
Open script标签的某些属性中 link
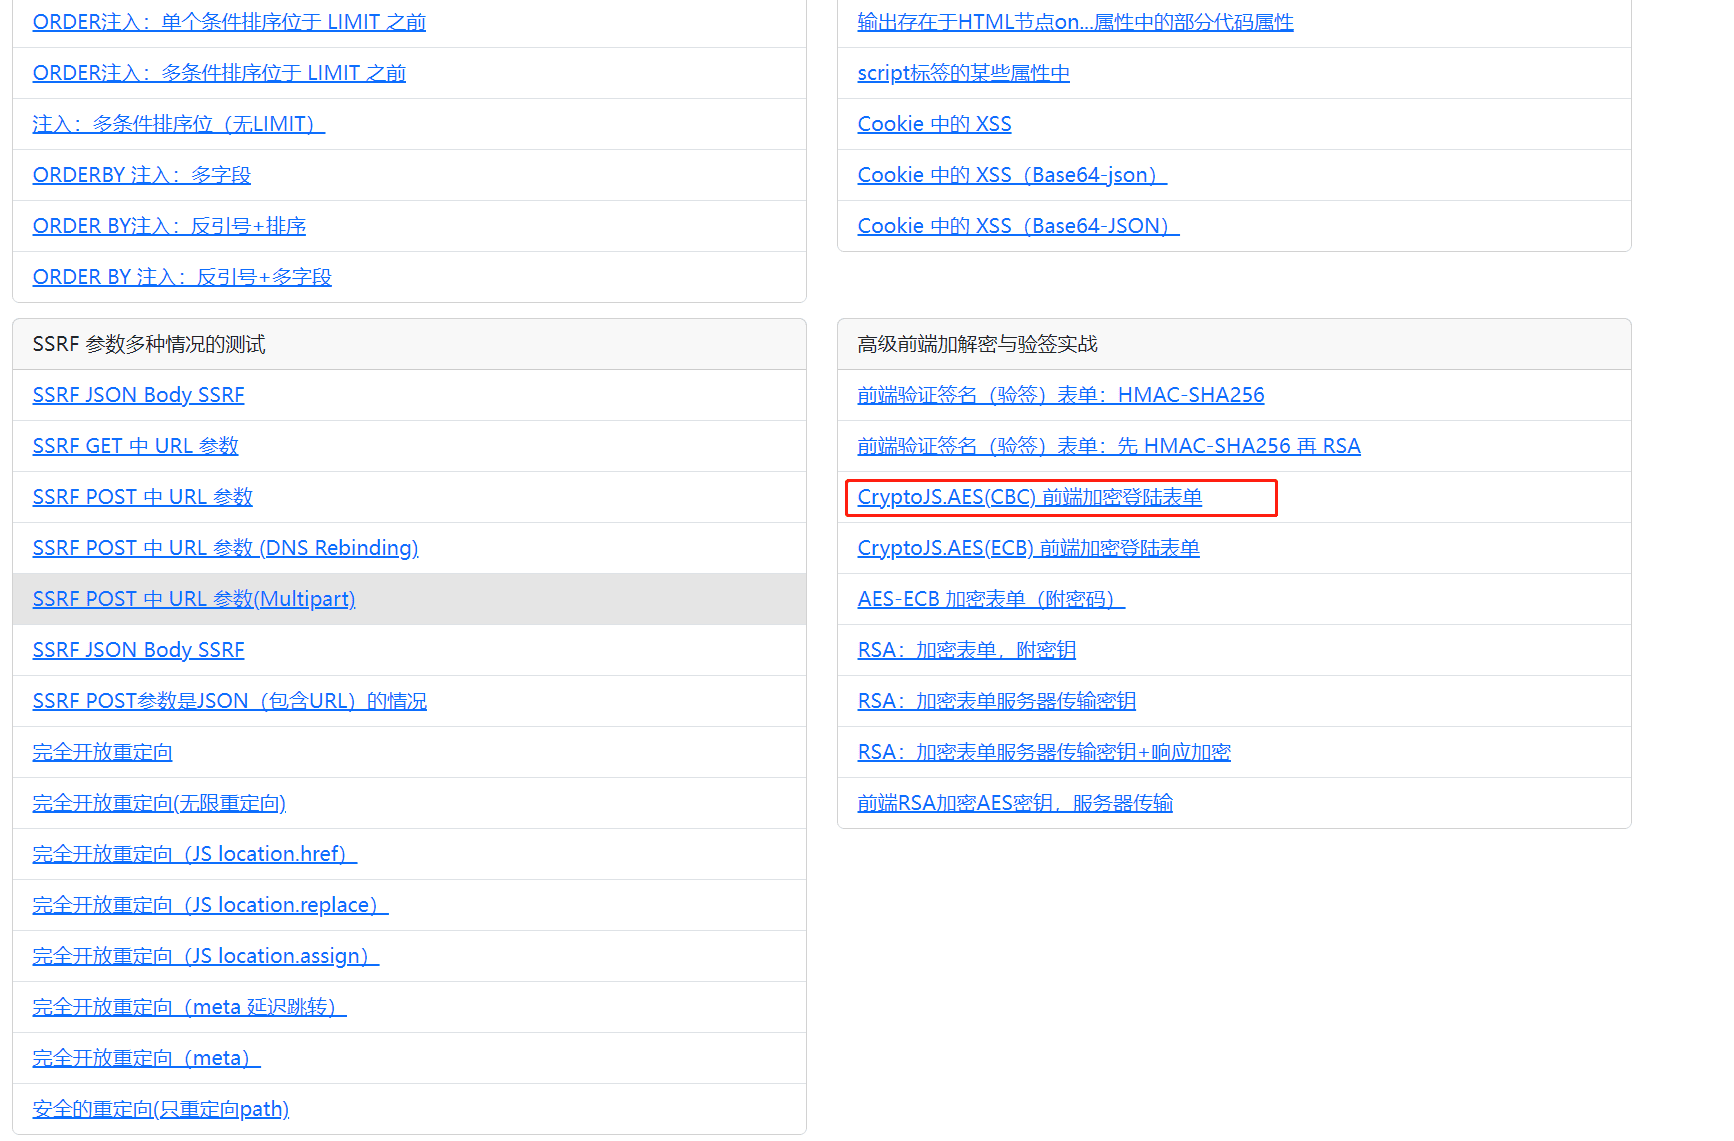tap(963, 73)
